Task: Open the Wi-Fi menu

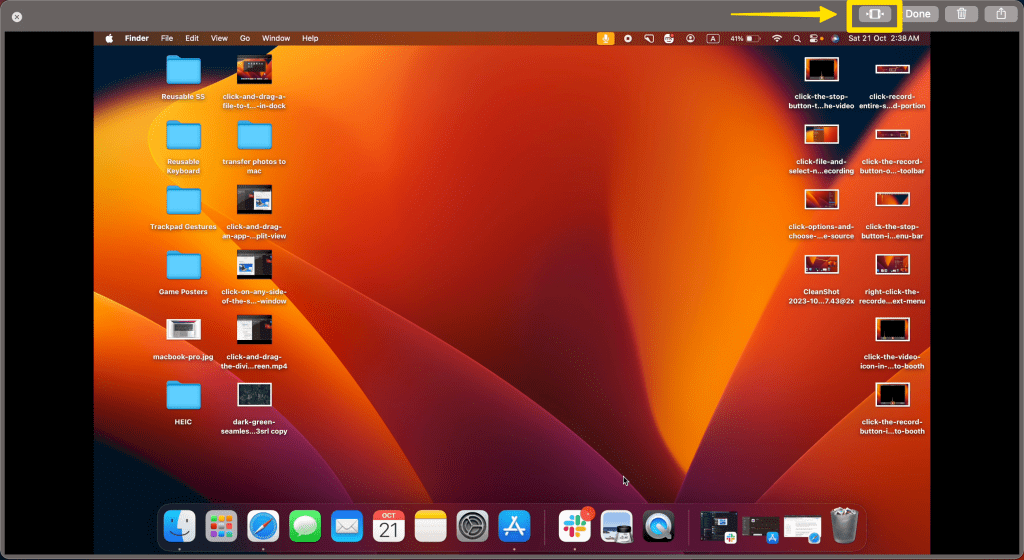Action: pyautogui.click(x=776, y=39)
